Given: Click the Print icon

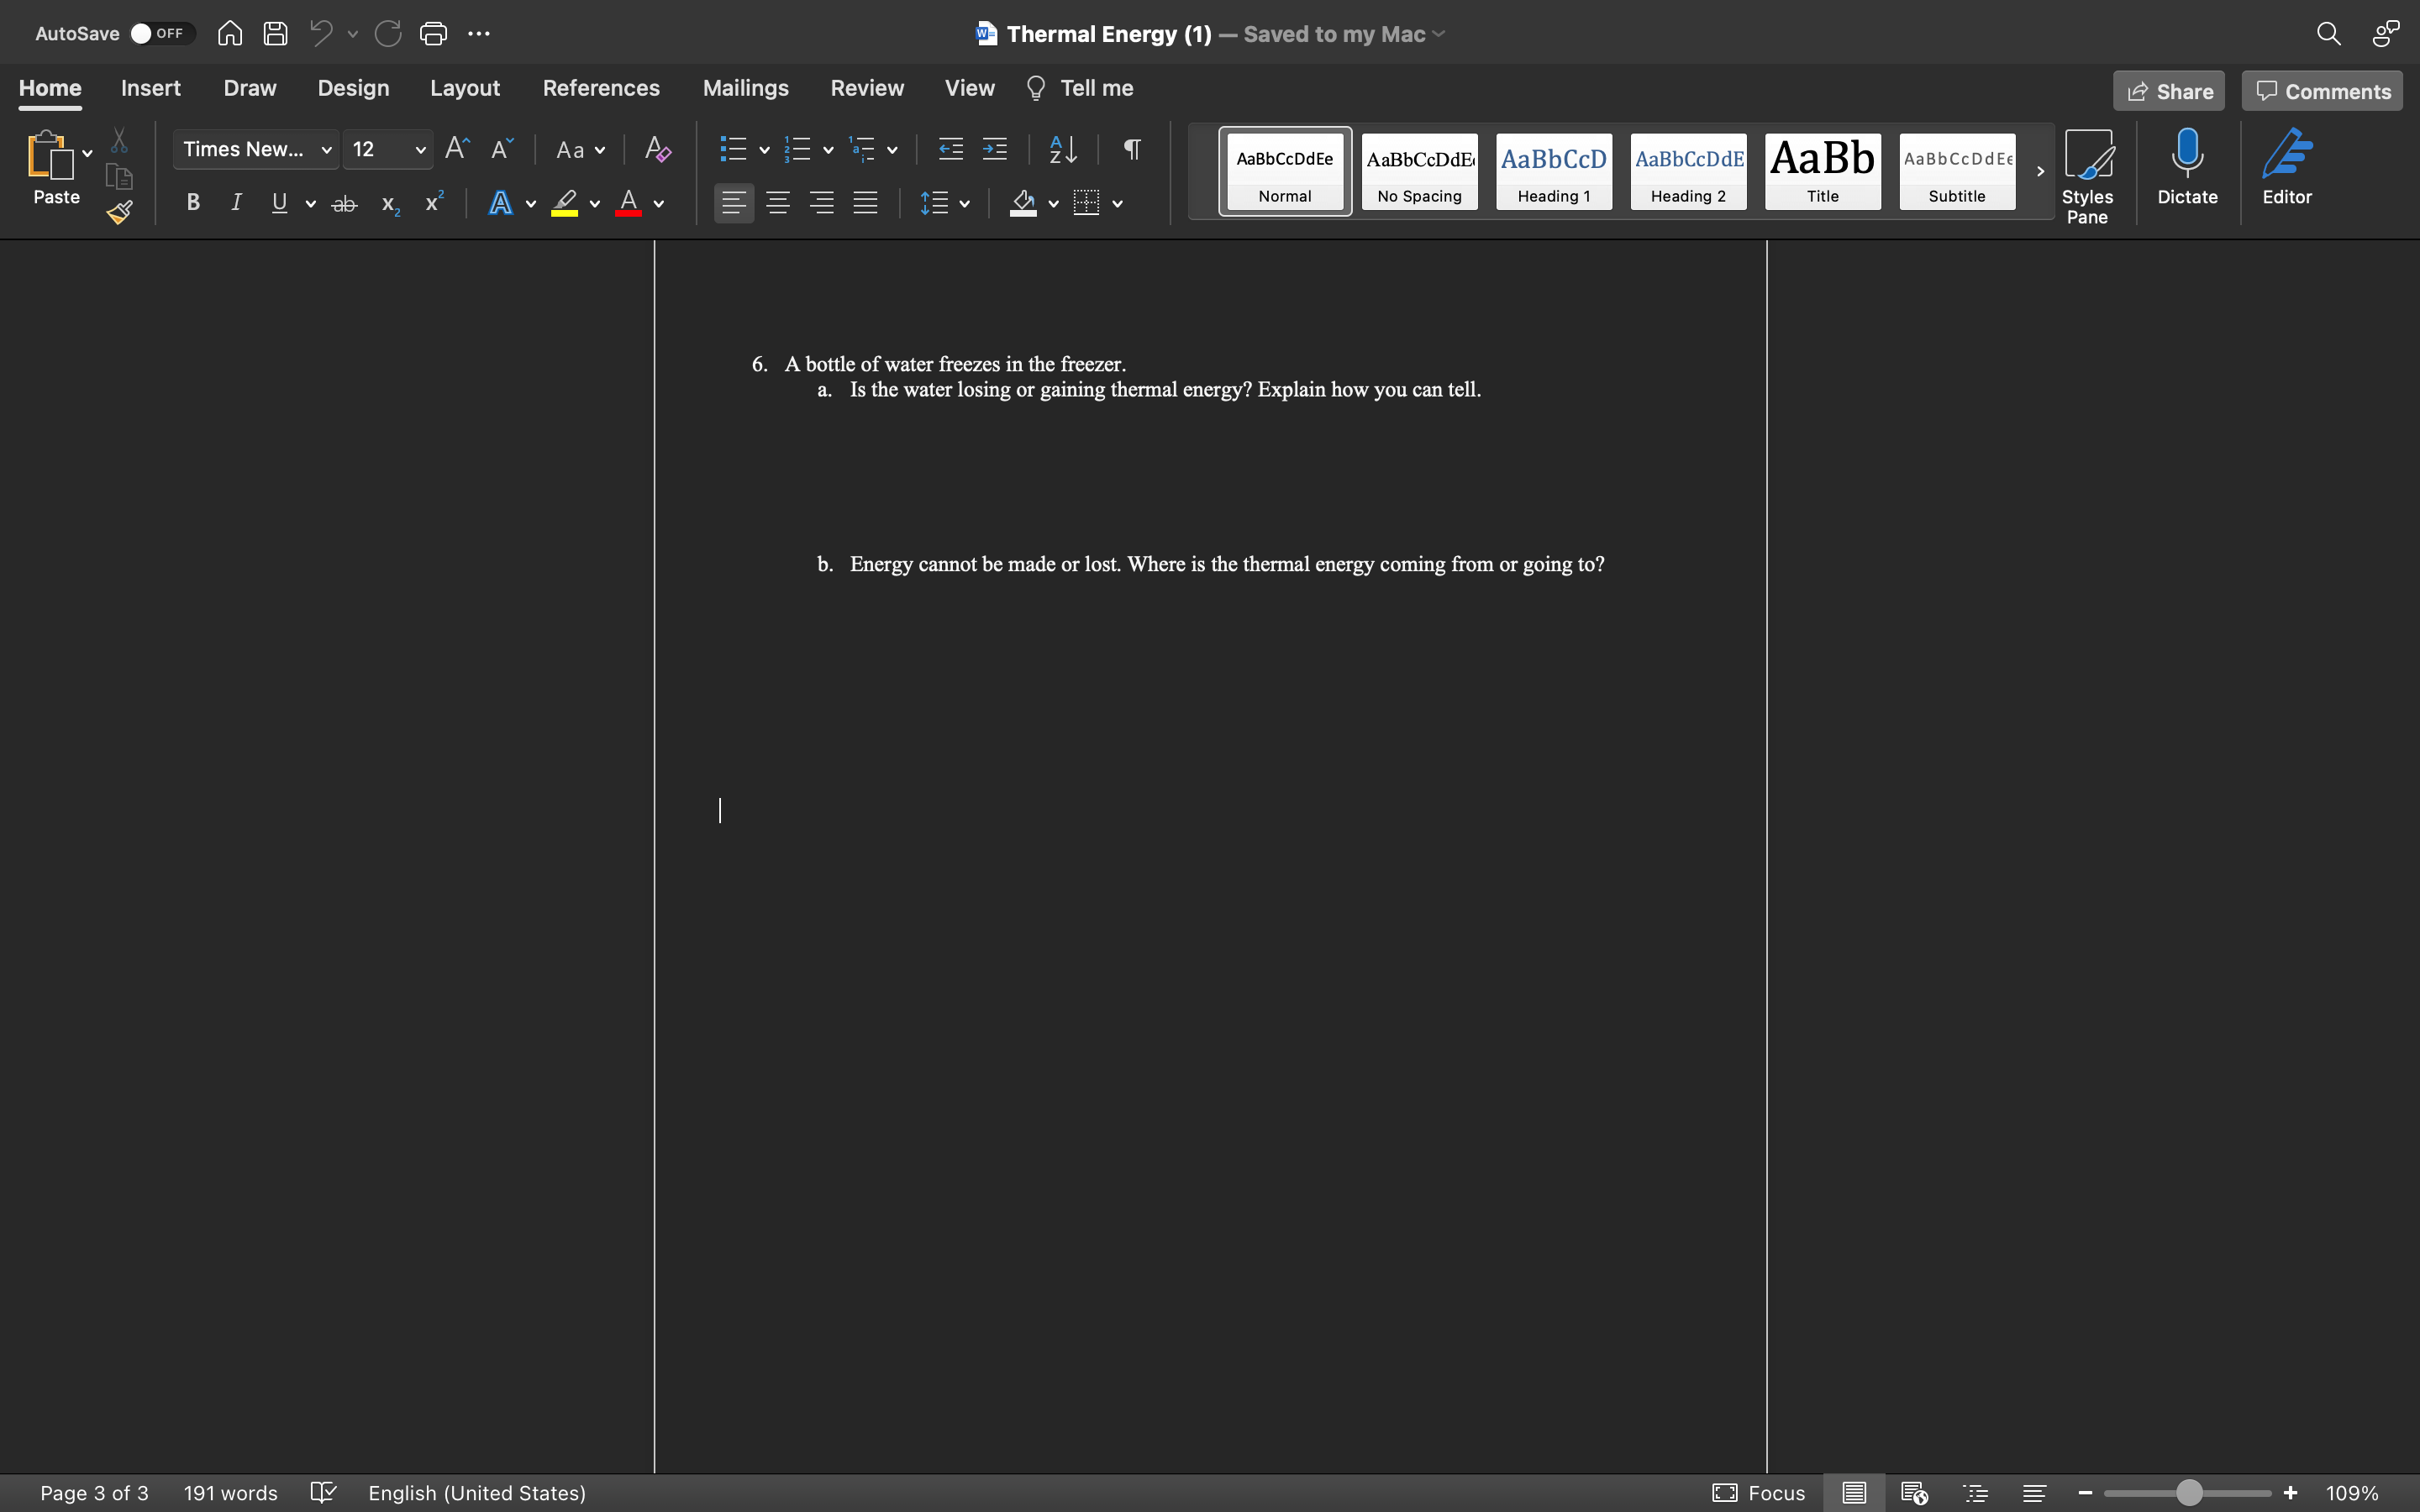Looking at the screenshot, I should pos(433,33).
